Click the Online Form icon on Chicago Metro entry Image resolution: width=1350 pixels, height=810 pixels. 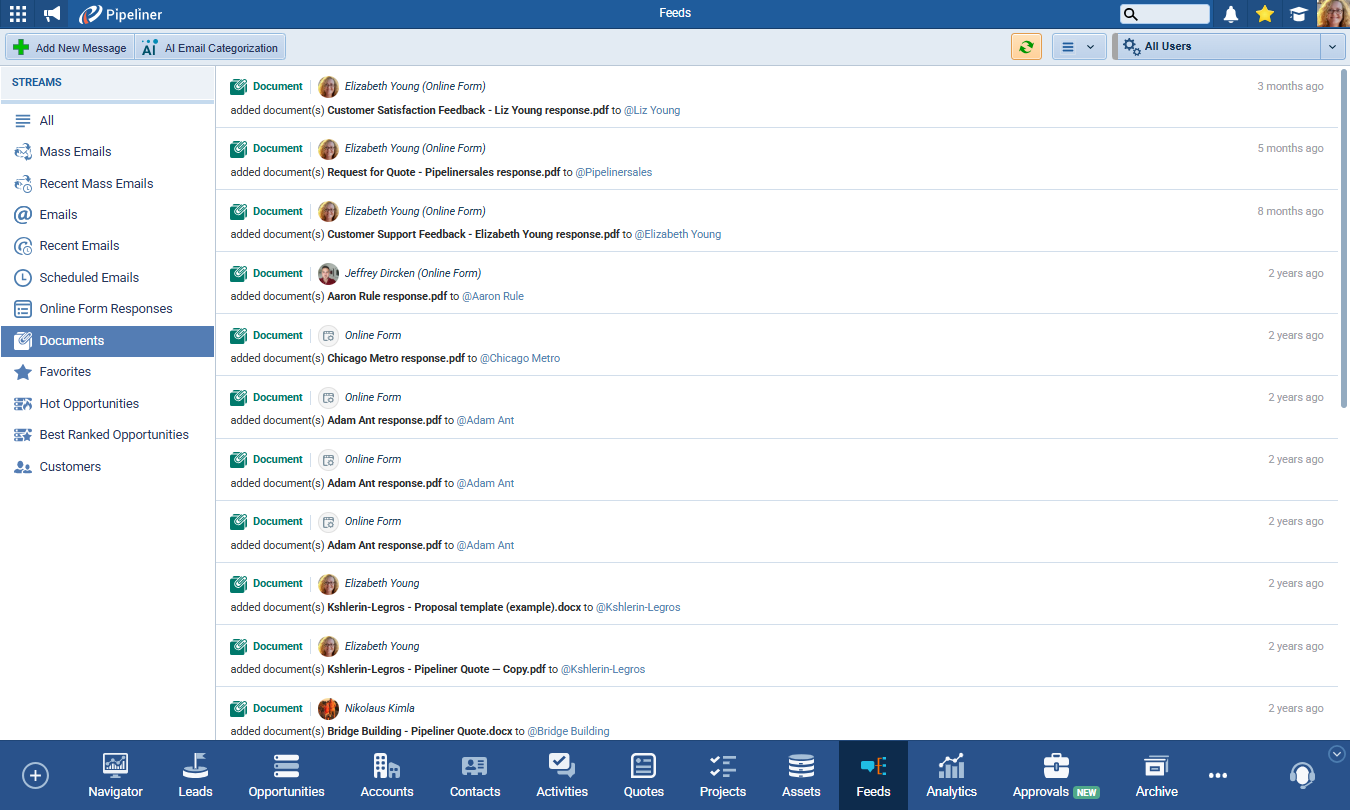click(x=328, y=336)
